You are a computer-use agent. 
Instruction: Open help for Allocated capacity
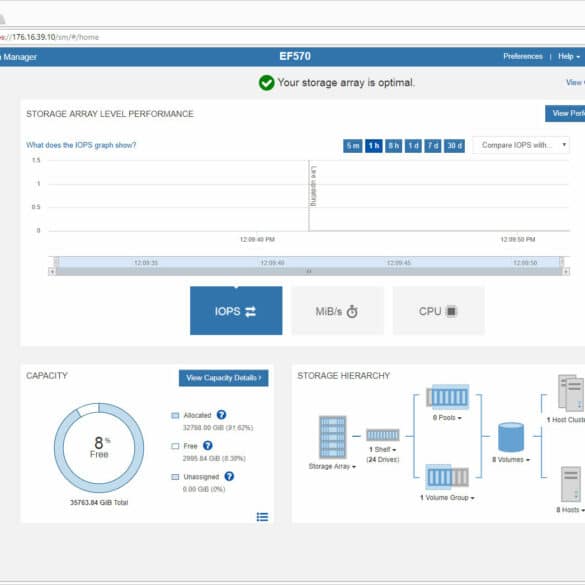(x=221, y=415)
